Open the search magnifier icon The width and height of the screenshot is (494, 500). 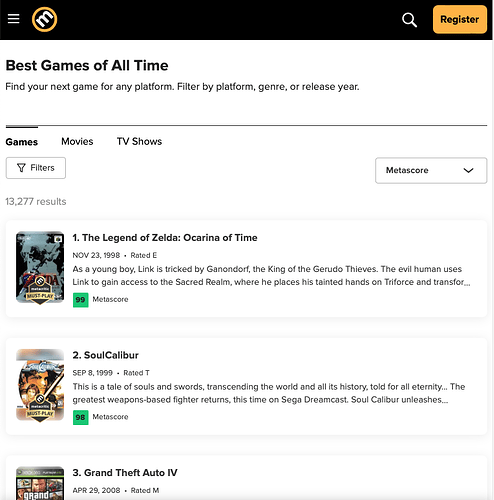pyautogui.click(x=409, y=20)
